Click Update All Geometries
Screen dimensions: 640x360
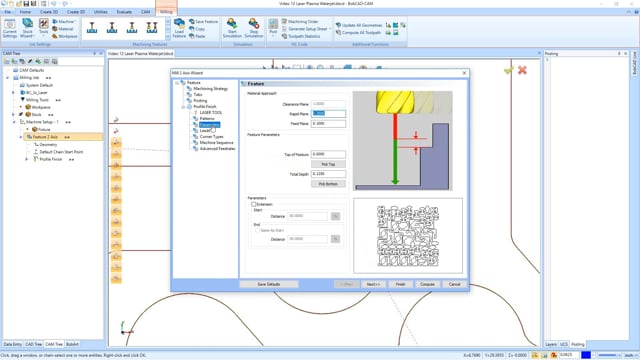(x=359, y=25)
